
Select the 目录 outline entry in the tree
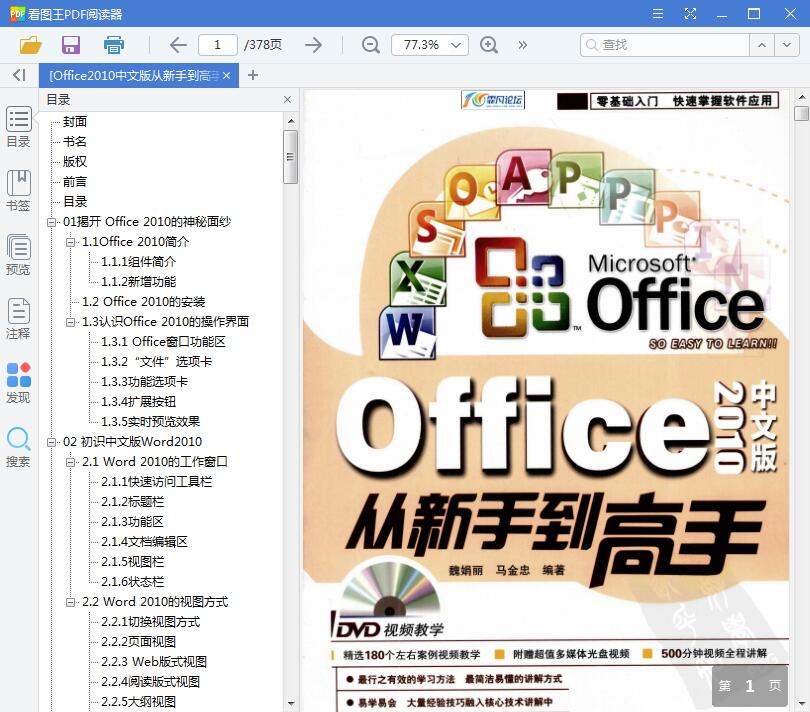[75, 202]
